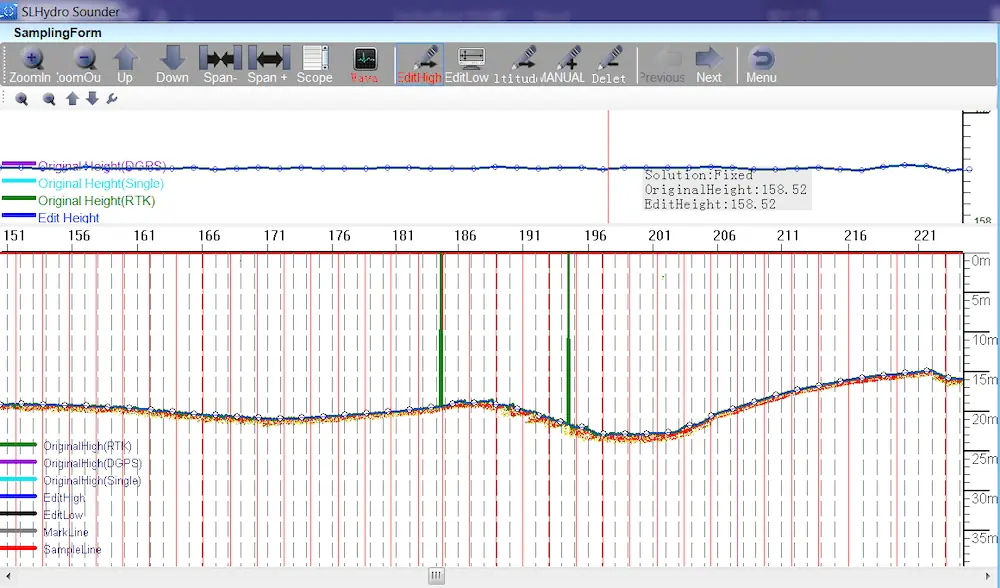Screen dimensions: 1000x588
Task: Click the SLHydro Sounder app icon
Action: click(8, 11)
